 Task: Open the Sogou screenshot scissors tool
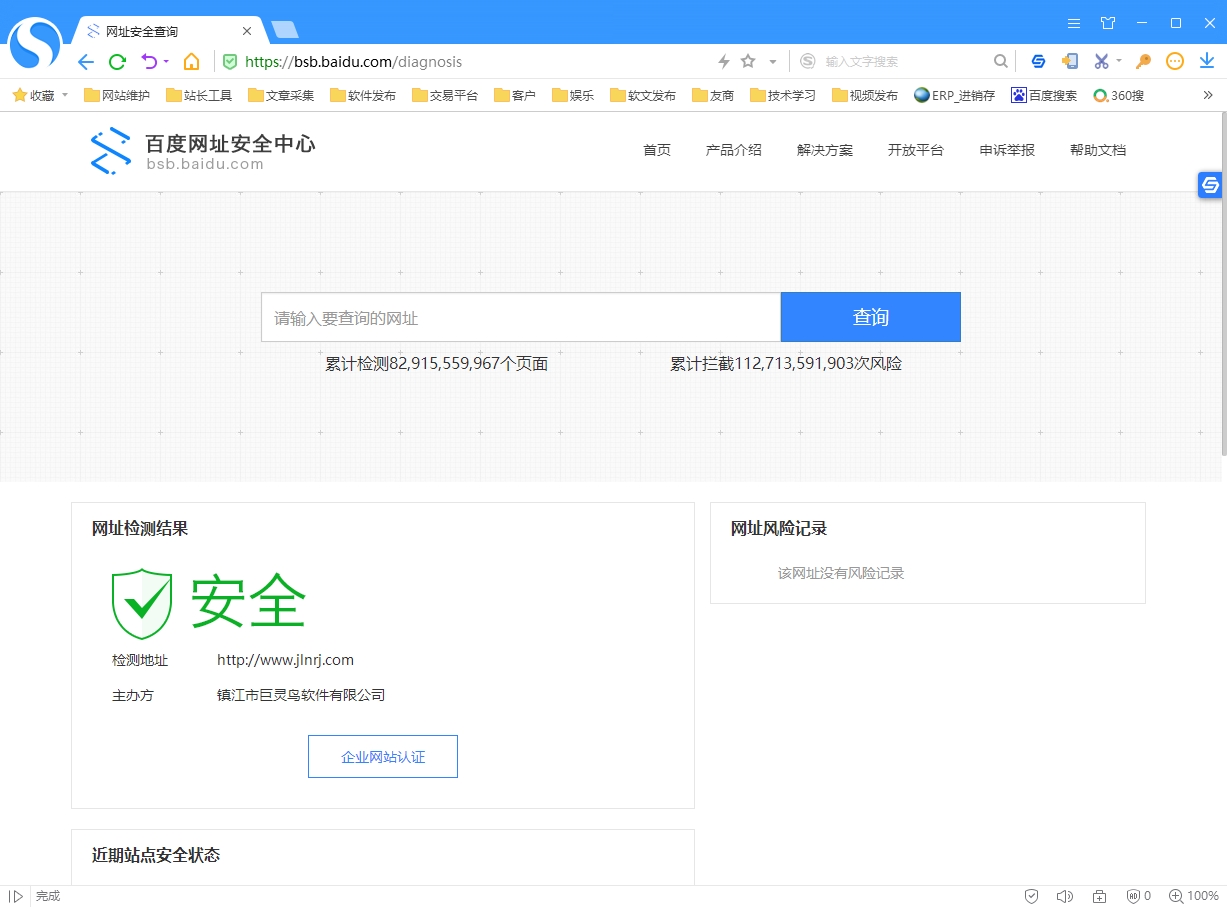click(1101, 61)
